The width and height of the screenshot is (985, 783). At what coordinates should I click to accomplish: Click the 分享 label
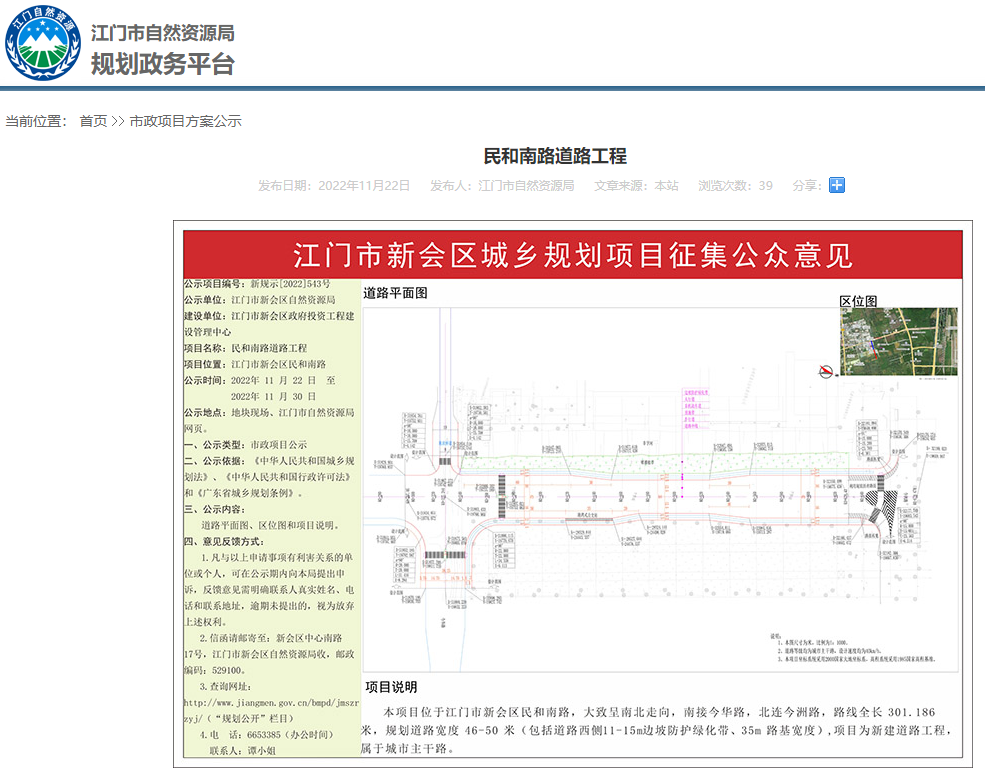point(806,185)
